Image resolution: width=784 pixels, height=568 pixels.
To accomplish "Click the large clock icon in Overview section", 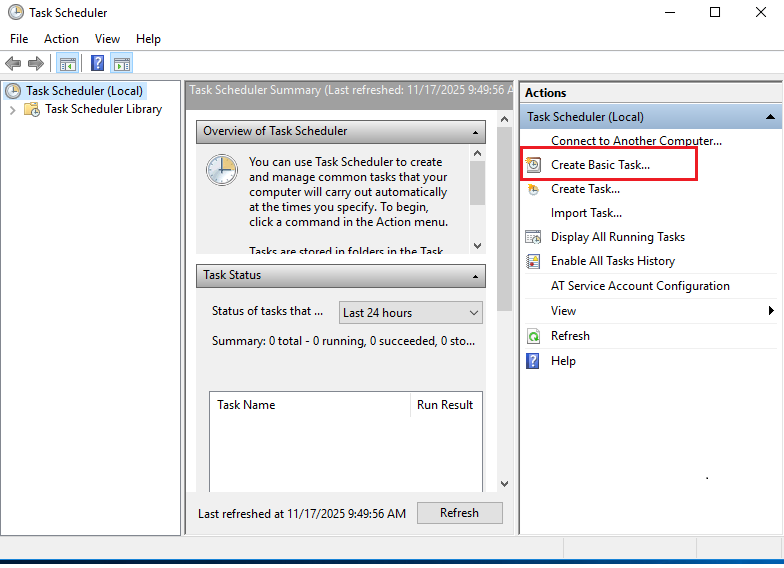I will click(x=222, y=170).
